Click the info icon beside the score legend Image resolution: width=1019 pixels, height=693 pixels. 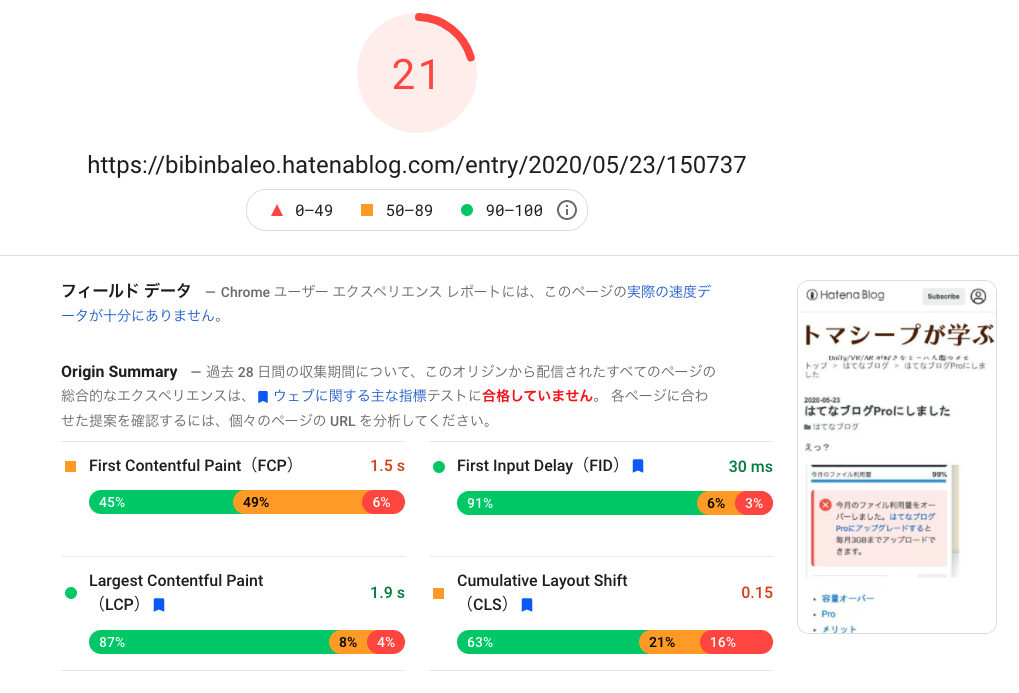pyautogui.click(x=565, y=210)
